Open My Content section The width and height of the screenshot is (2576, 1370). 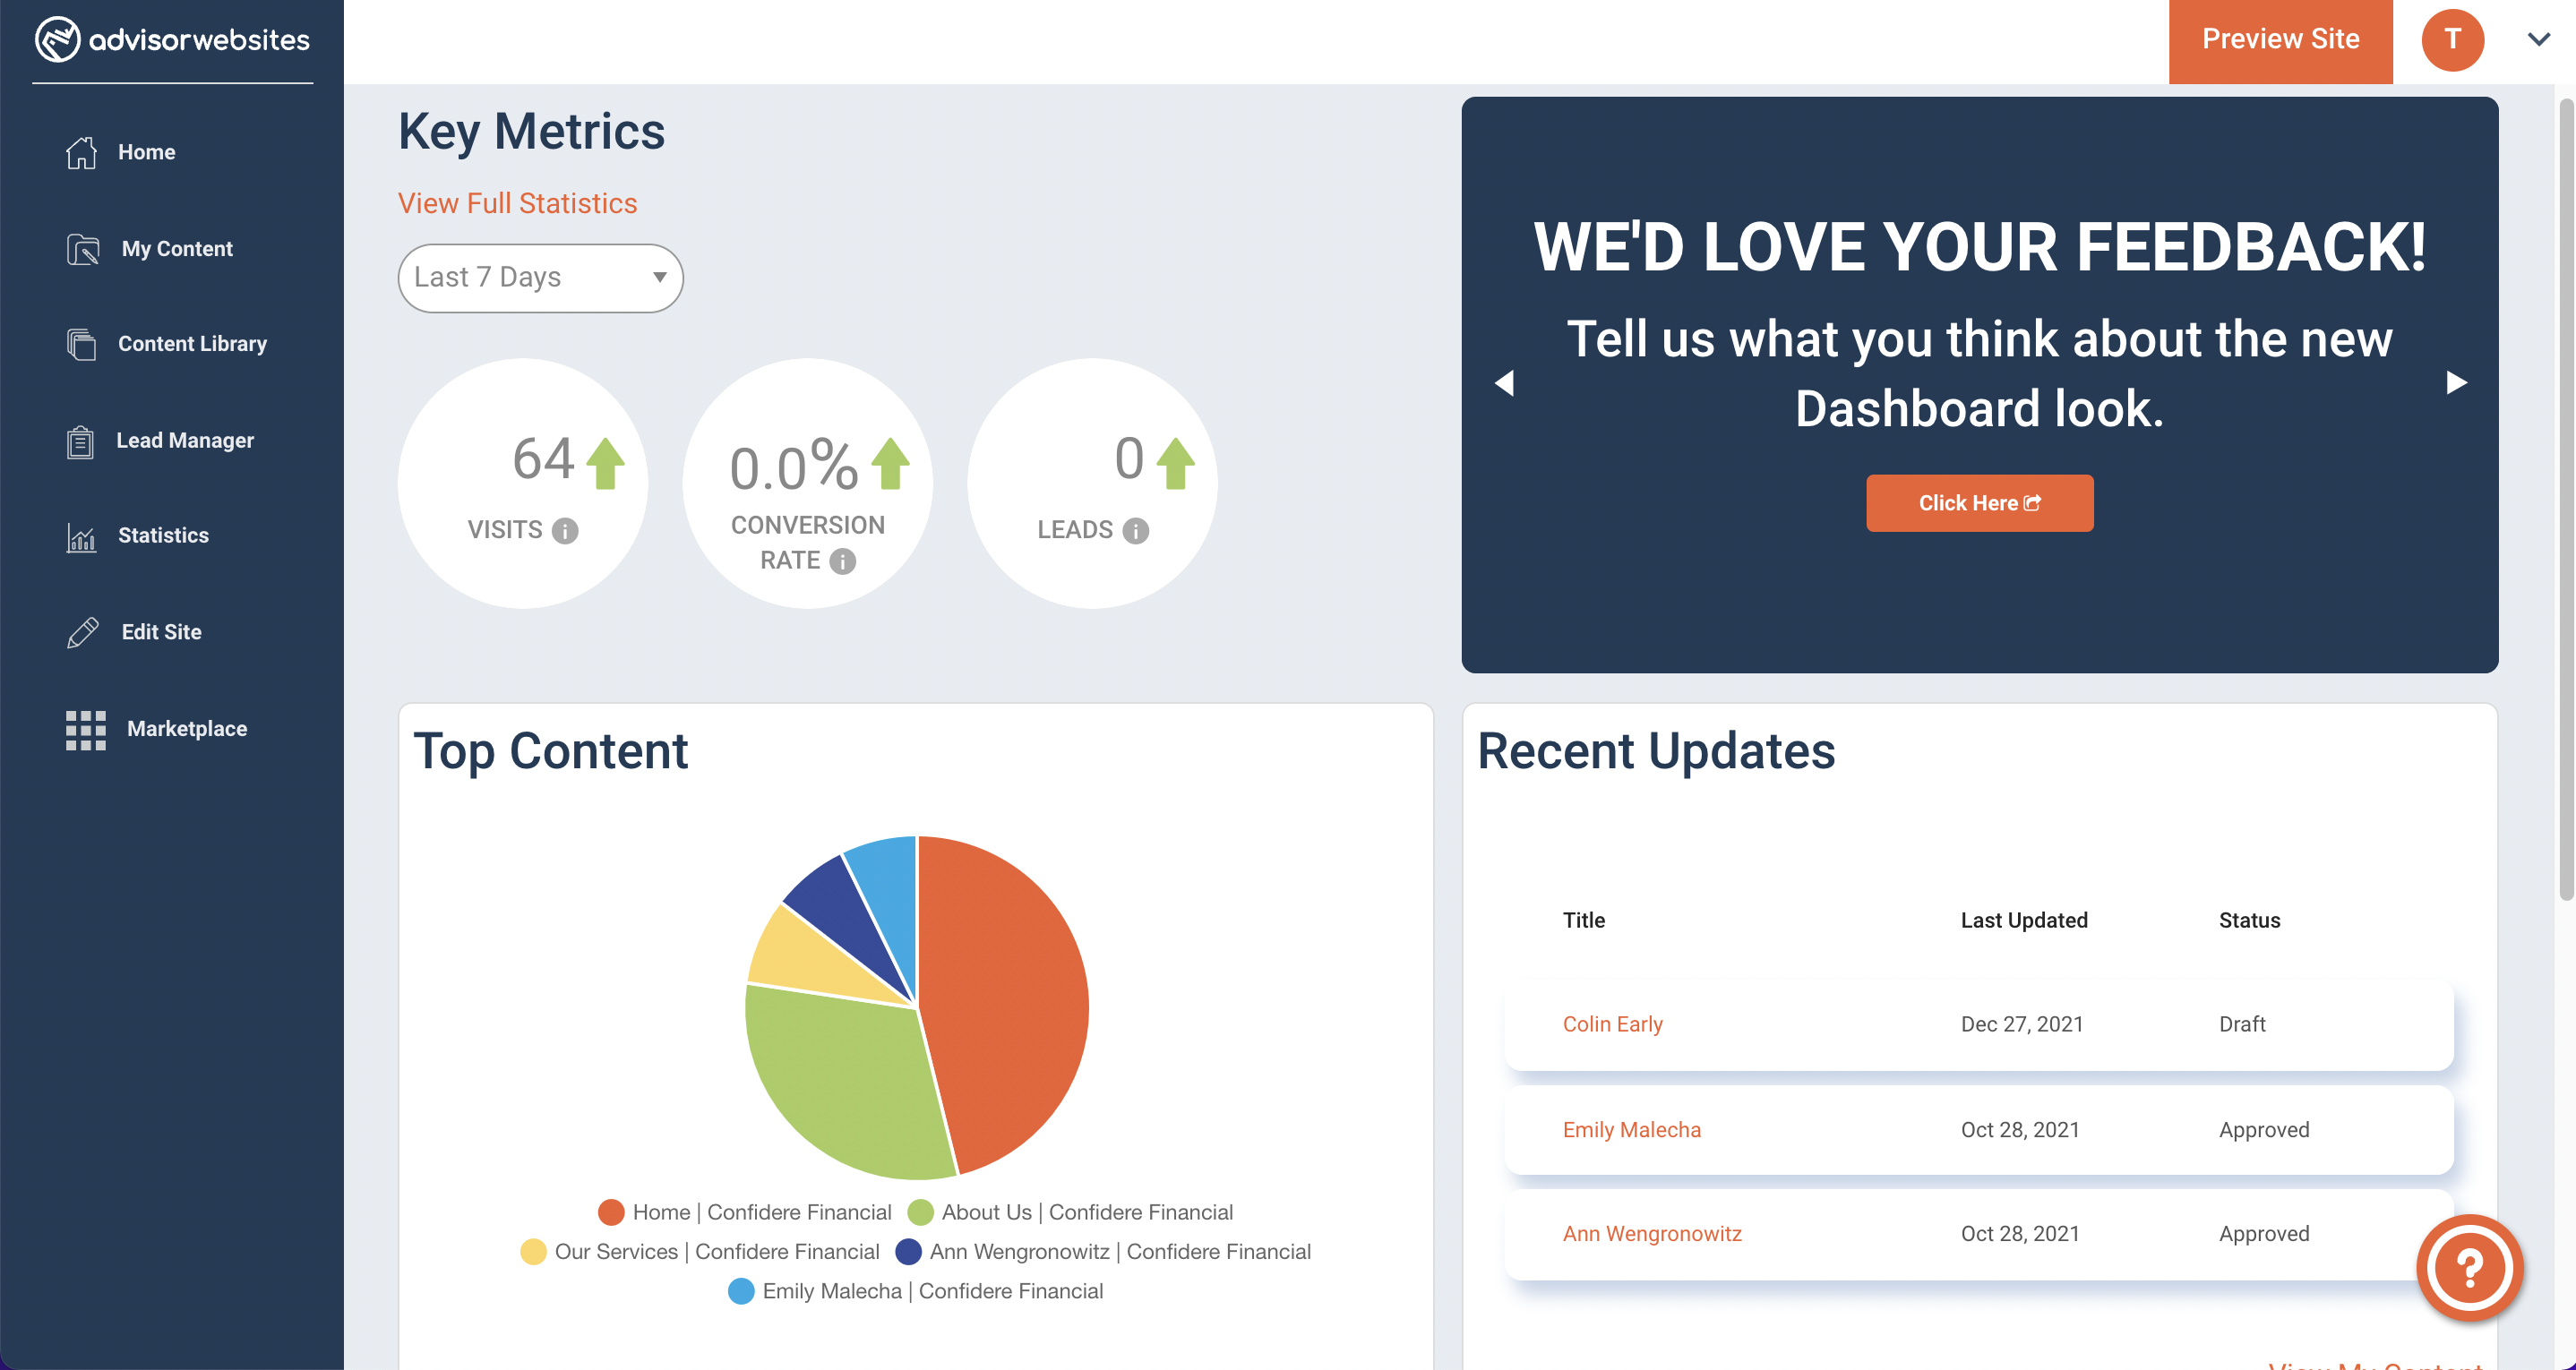[x=177, y=245]
